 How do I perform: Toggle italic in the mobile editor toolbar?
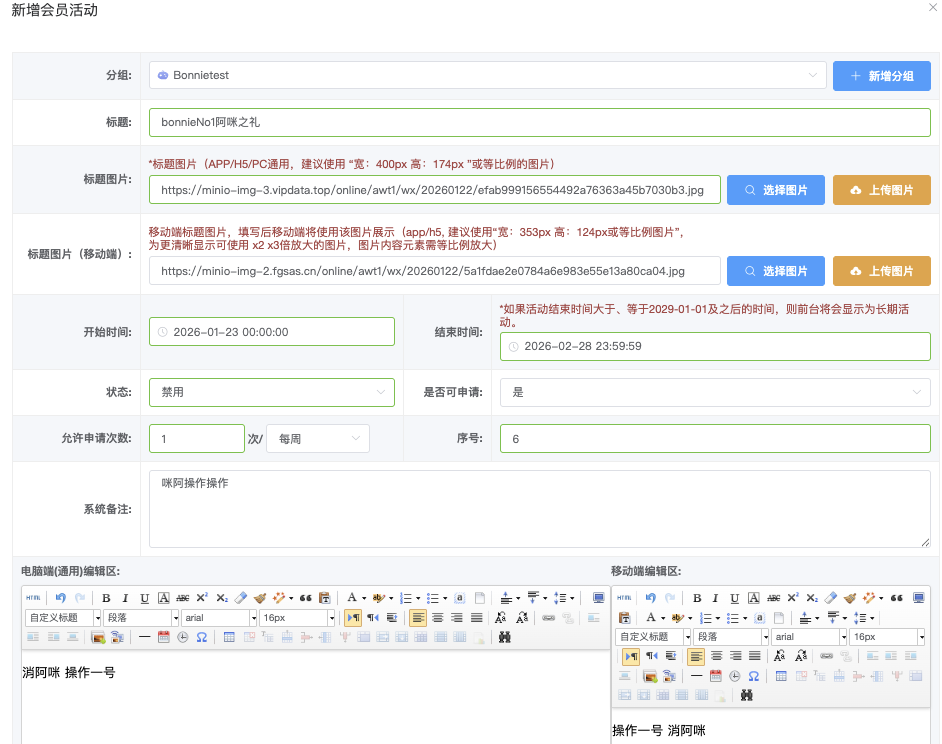coord(715,598)
